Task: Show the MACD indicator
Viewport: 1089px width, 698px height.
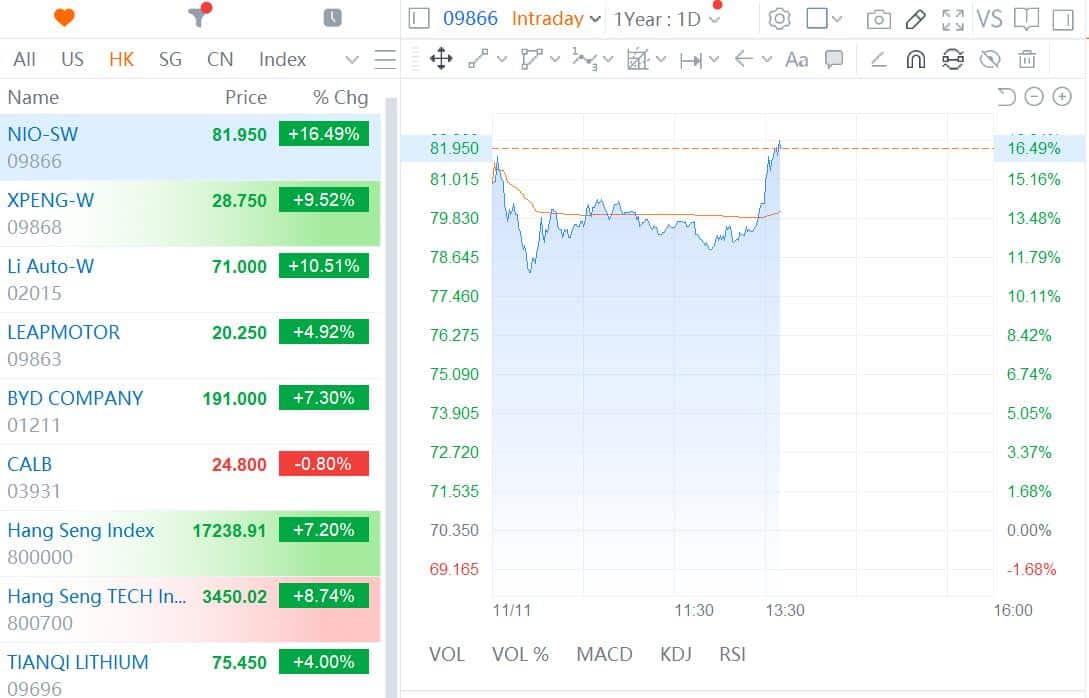Action: pos(604,654)
